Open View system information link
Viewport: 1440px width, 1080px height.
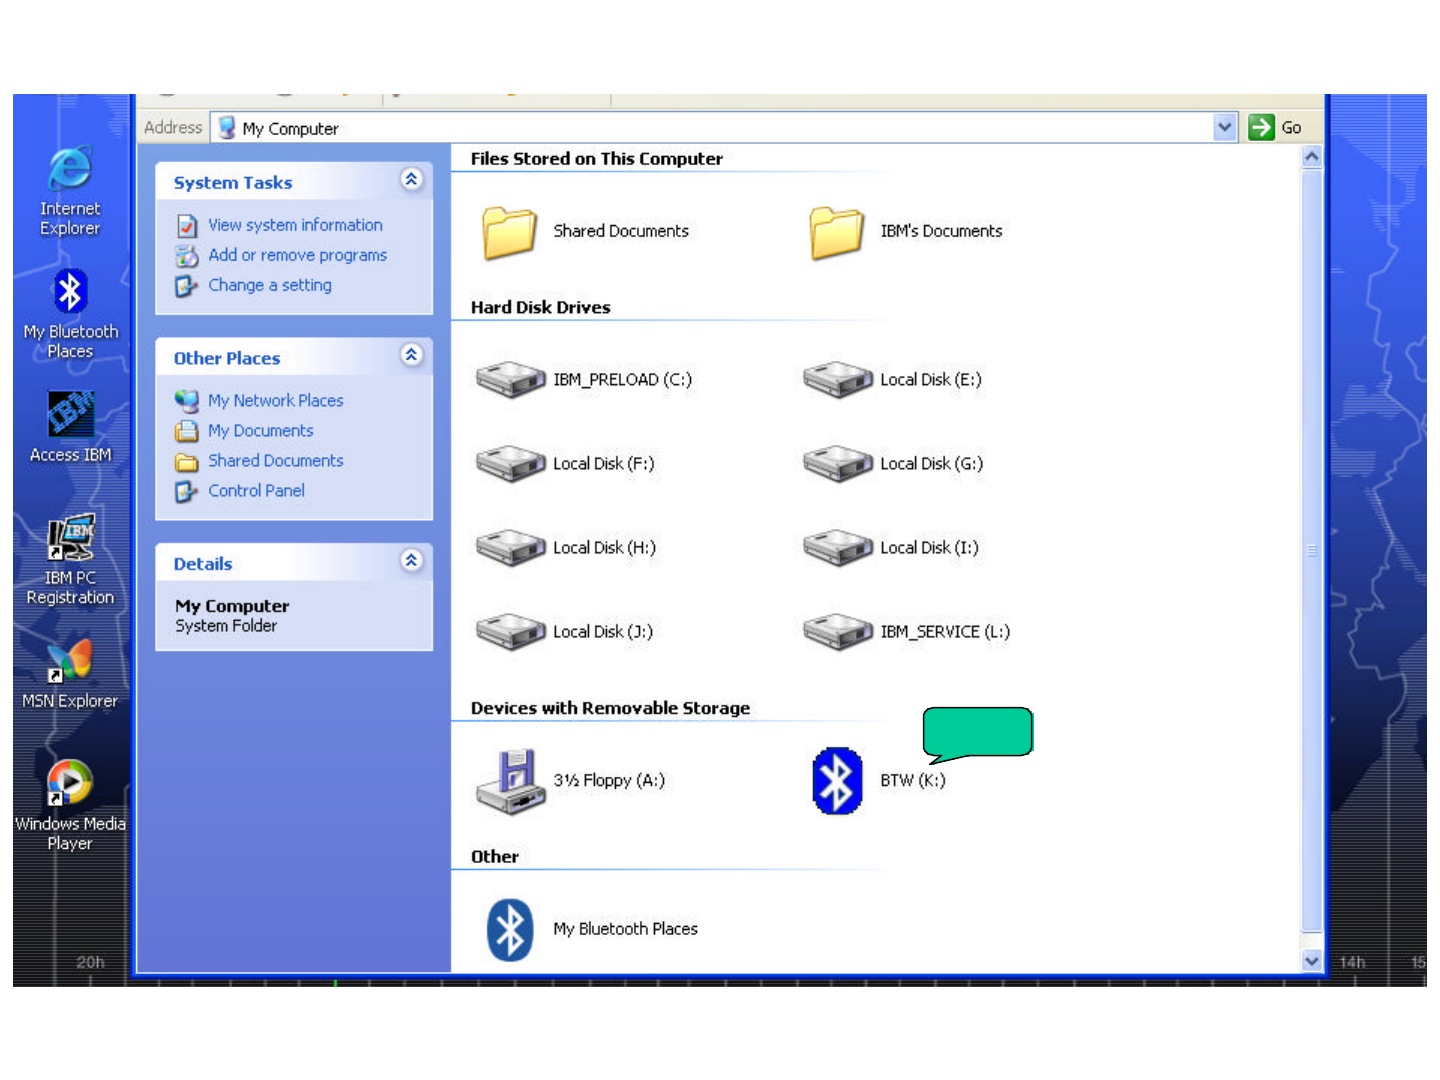[x=295, y=226]
